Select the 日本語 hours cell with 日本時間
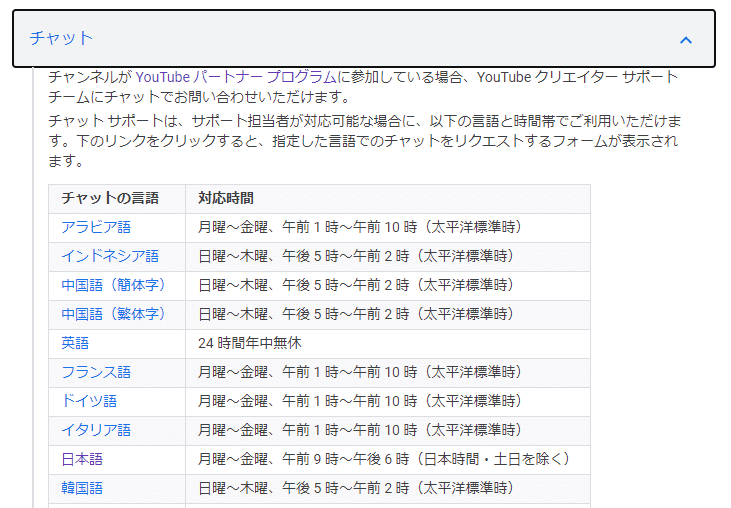731x508 pixels. [388, 460]
